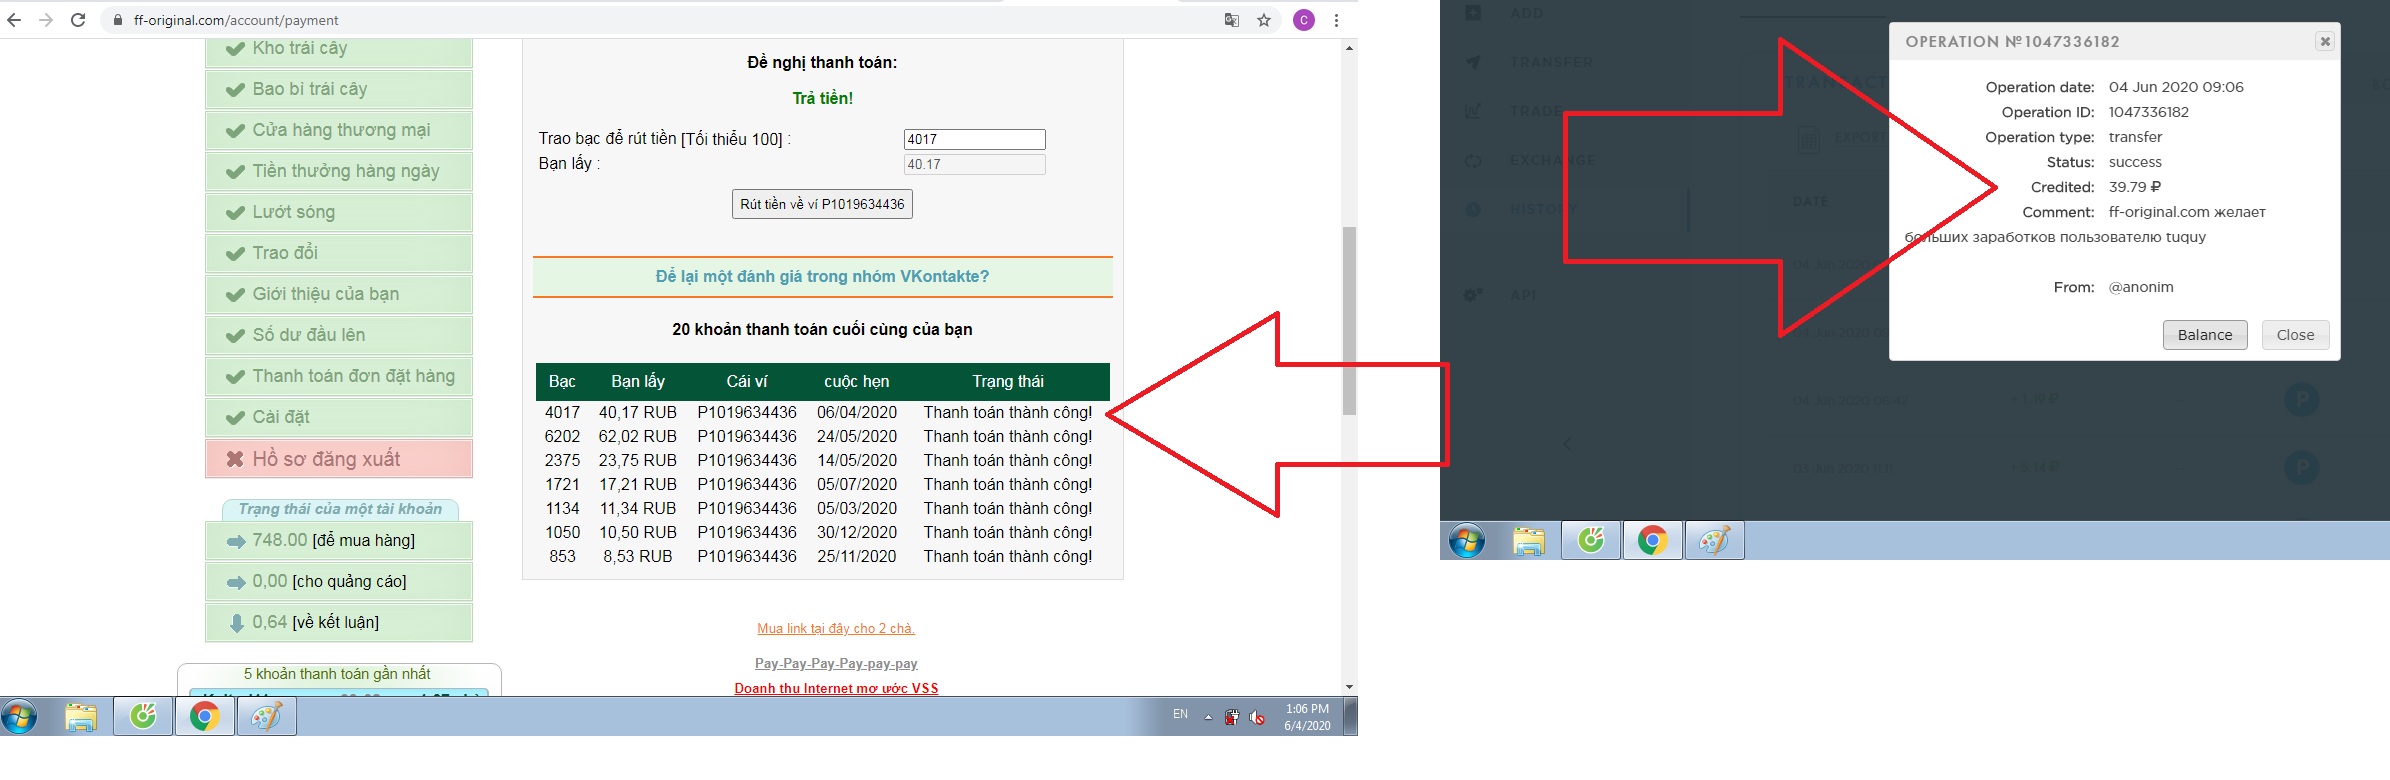This screenshot has width=2390, height=780.
Task: Click the muted volume tray icon
Action: [x=1258, y=717]
